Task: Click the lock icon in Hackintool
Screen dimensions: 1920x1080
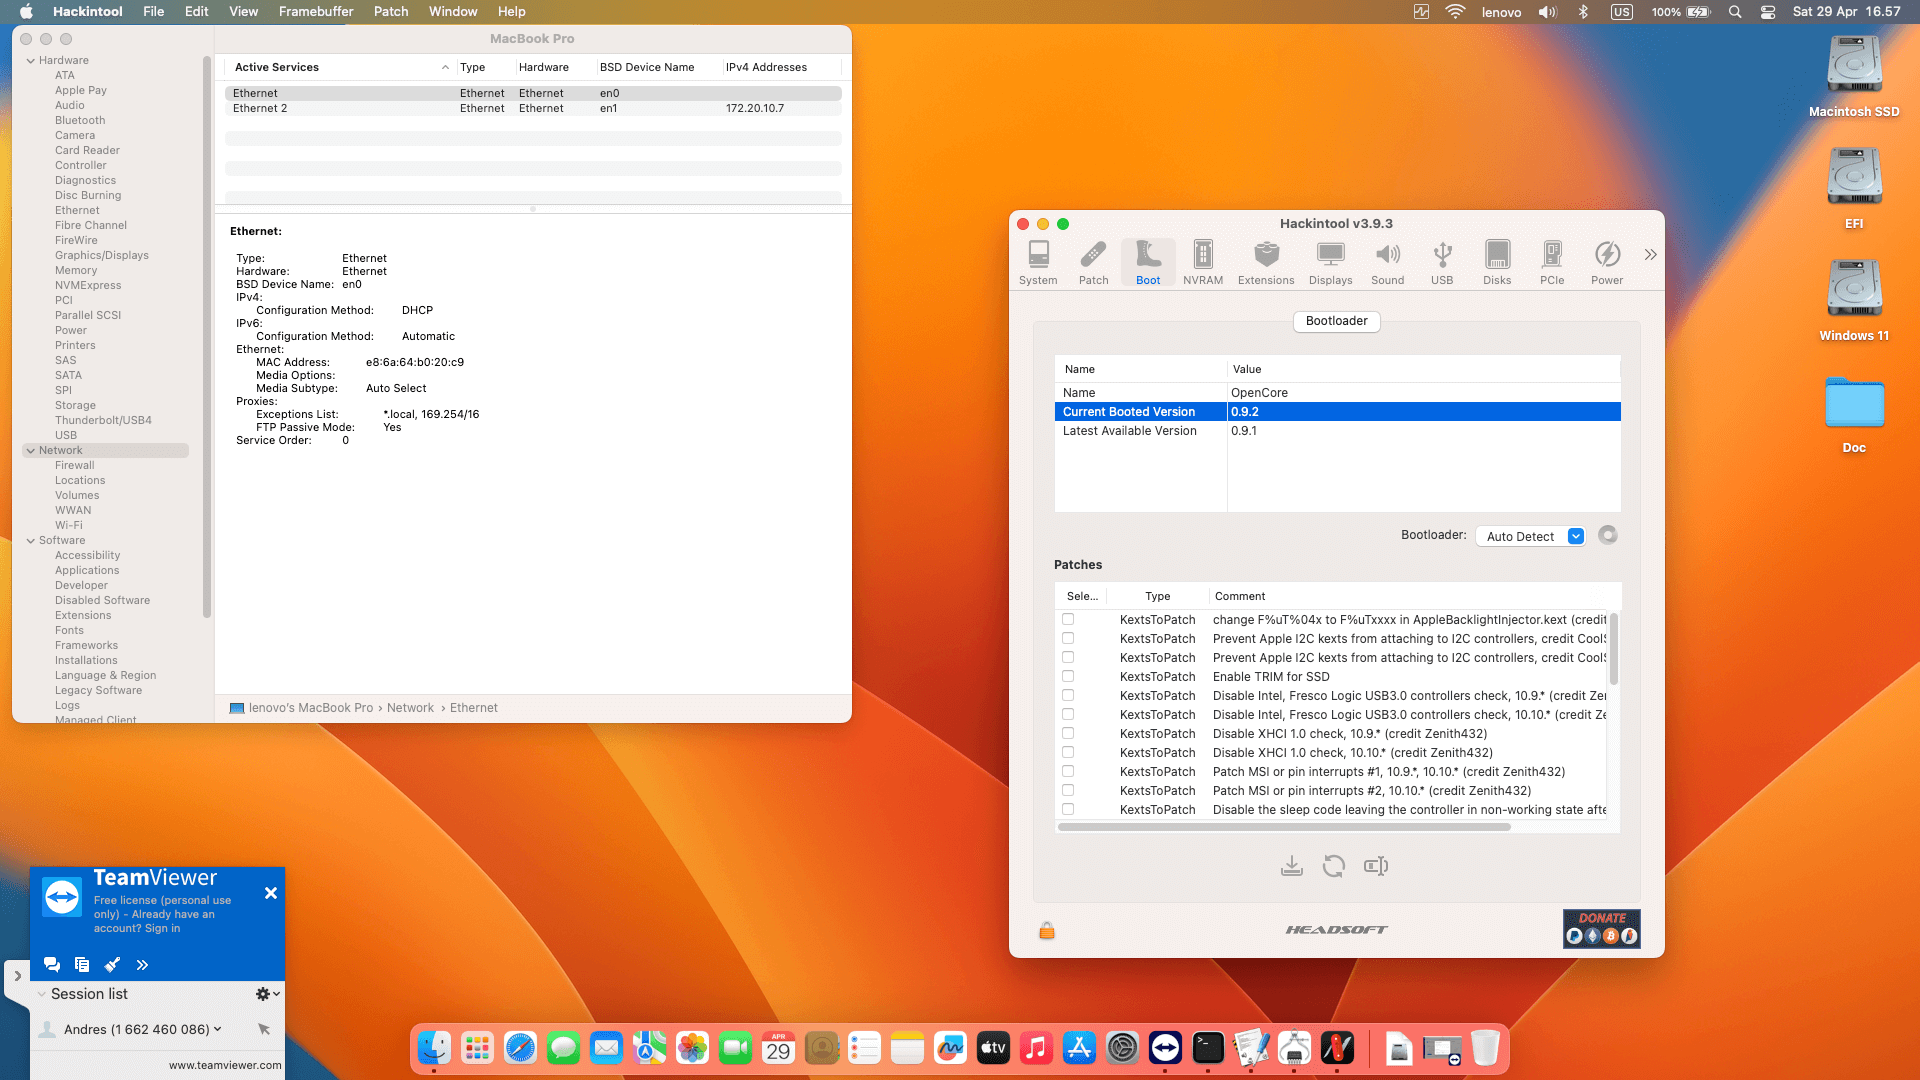Action: click(x=1047, y=931)
